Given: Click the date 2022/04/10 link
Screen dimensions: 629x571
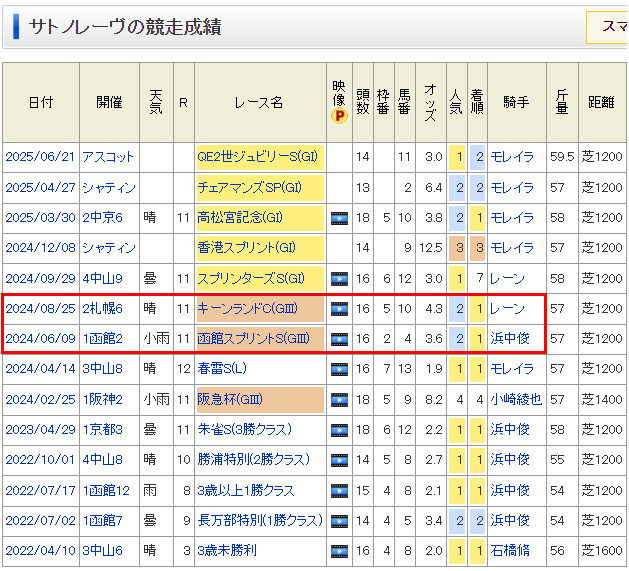Looking at the screenshot, I should click(40, 550).
